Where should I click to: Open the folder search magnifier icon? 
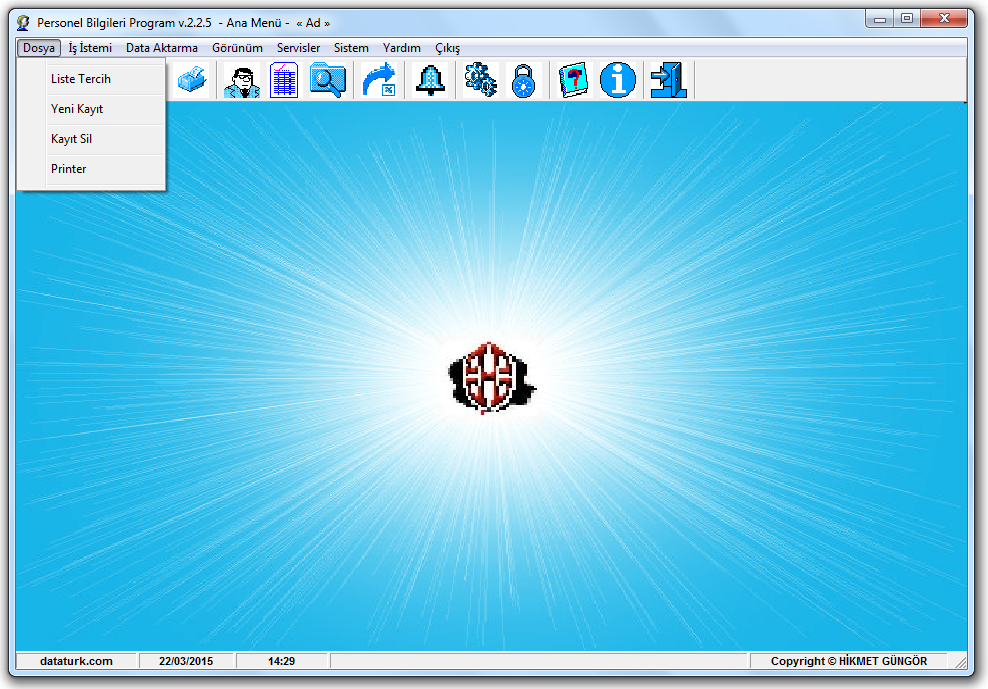coord(328,80)
